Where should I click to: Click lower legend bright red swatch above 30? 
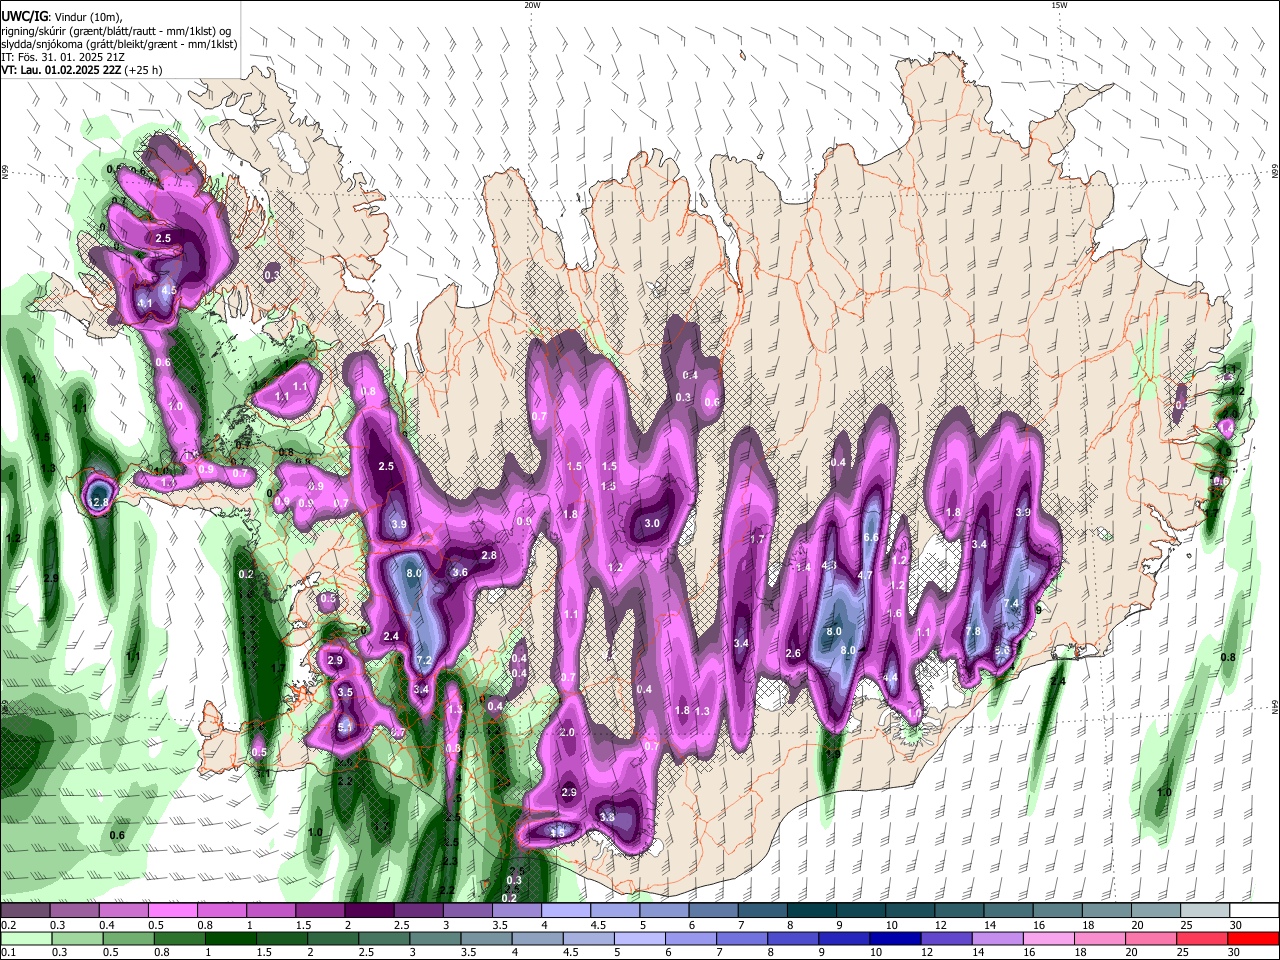point(1255,938)
